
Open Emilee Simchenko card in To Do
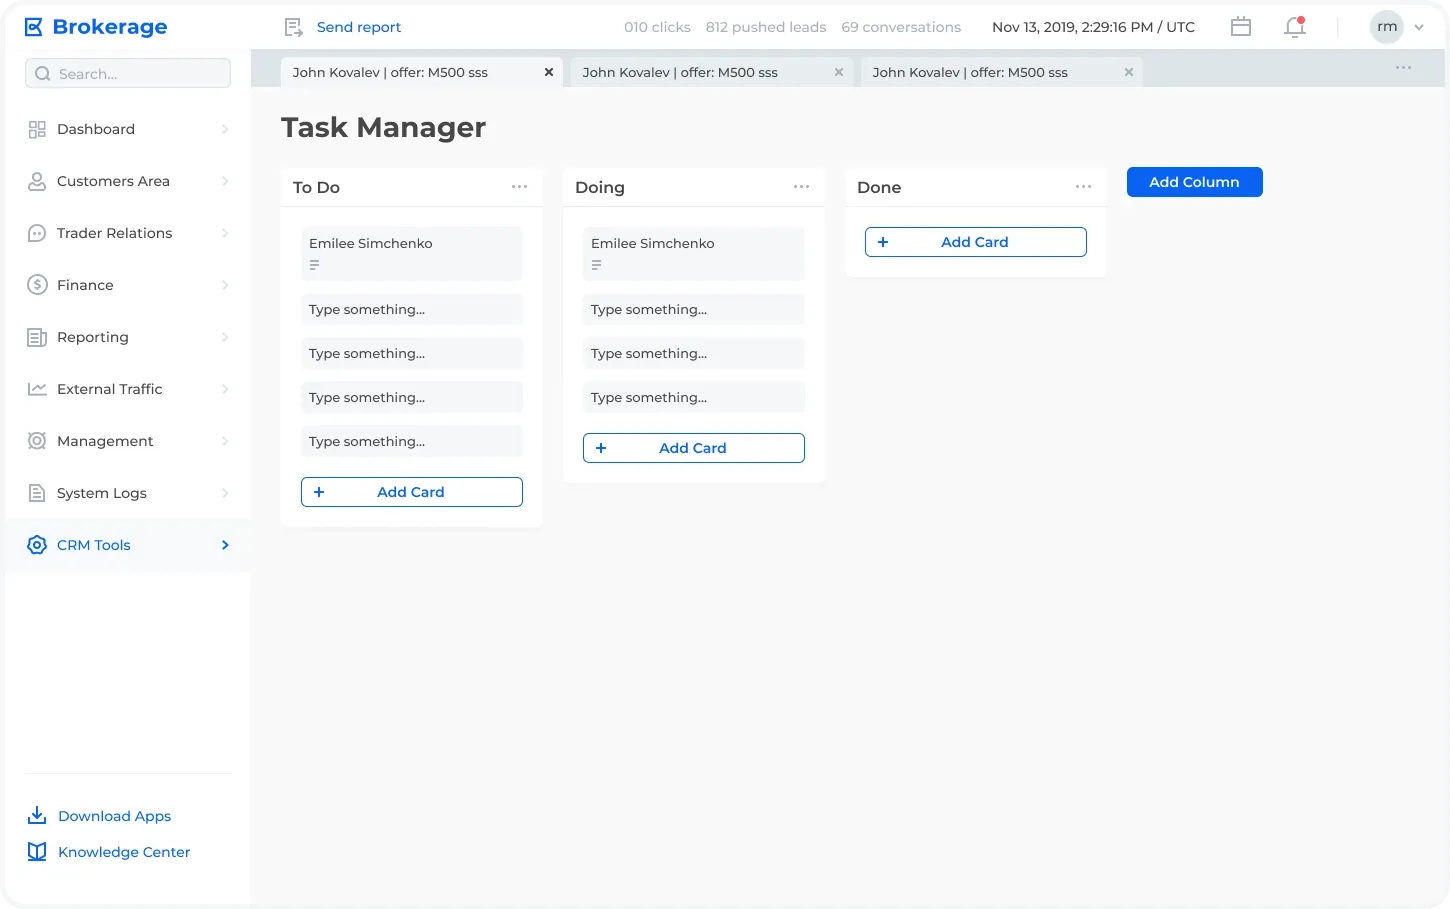pyautogui.click(x=412, y=254)
